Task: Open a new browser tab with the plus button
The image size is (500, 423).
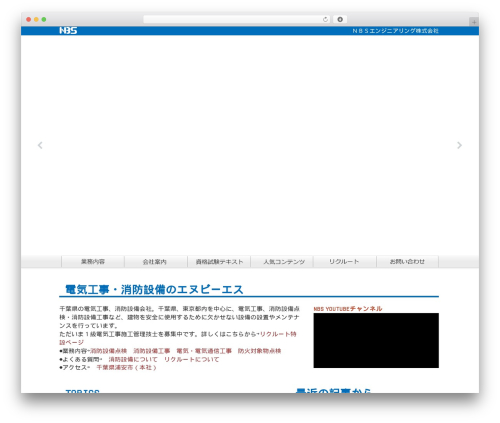Action: point(474,22)
